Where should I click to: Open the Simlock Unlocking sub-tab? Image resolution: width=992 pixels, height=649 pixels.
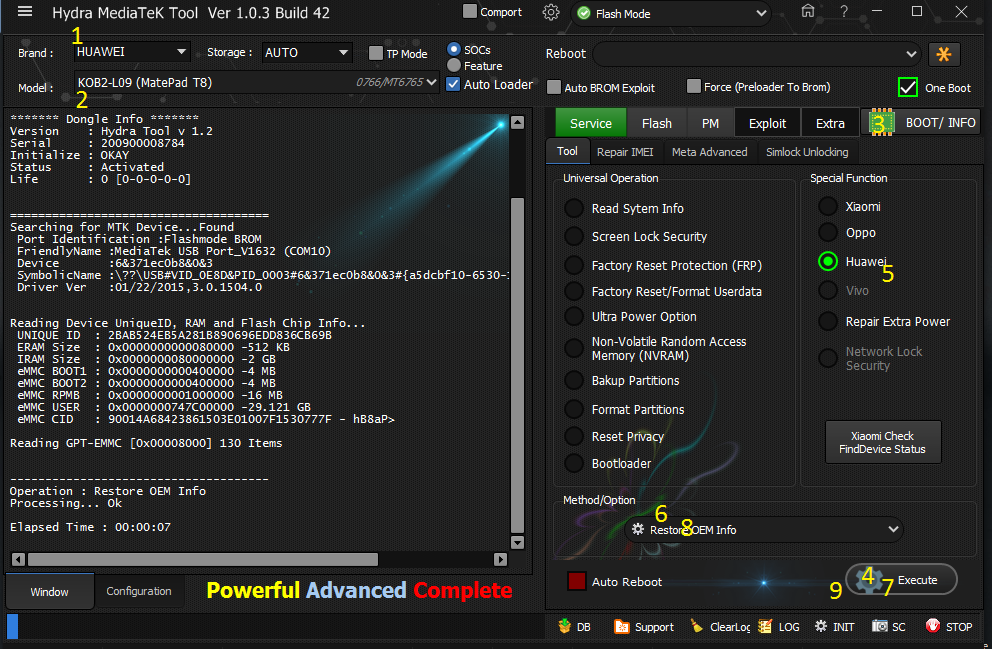click(807, 152)
